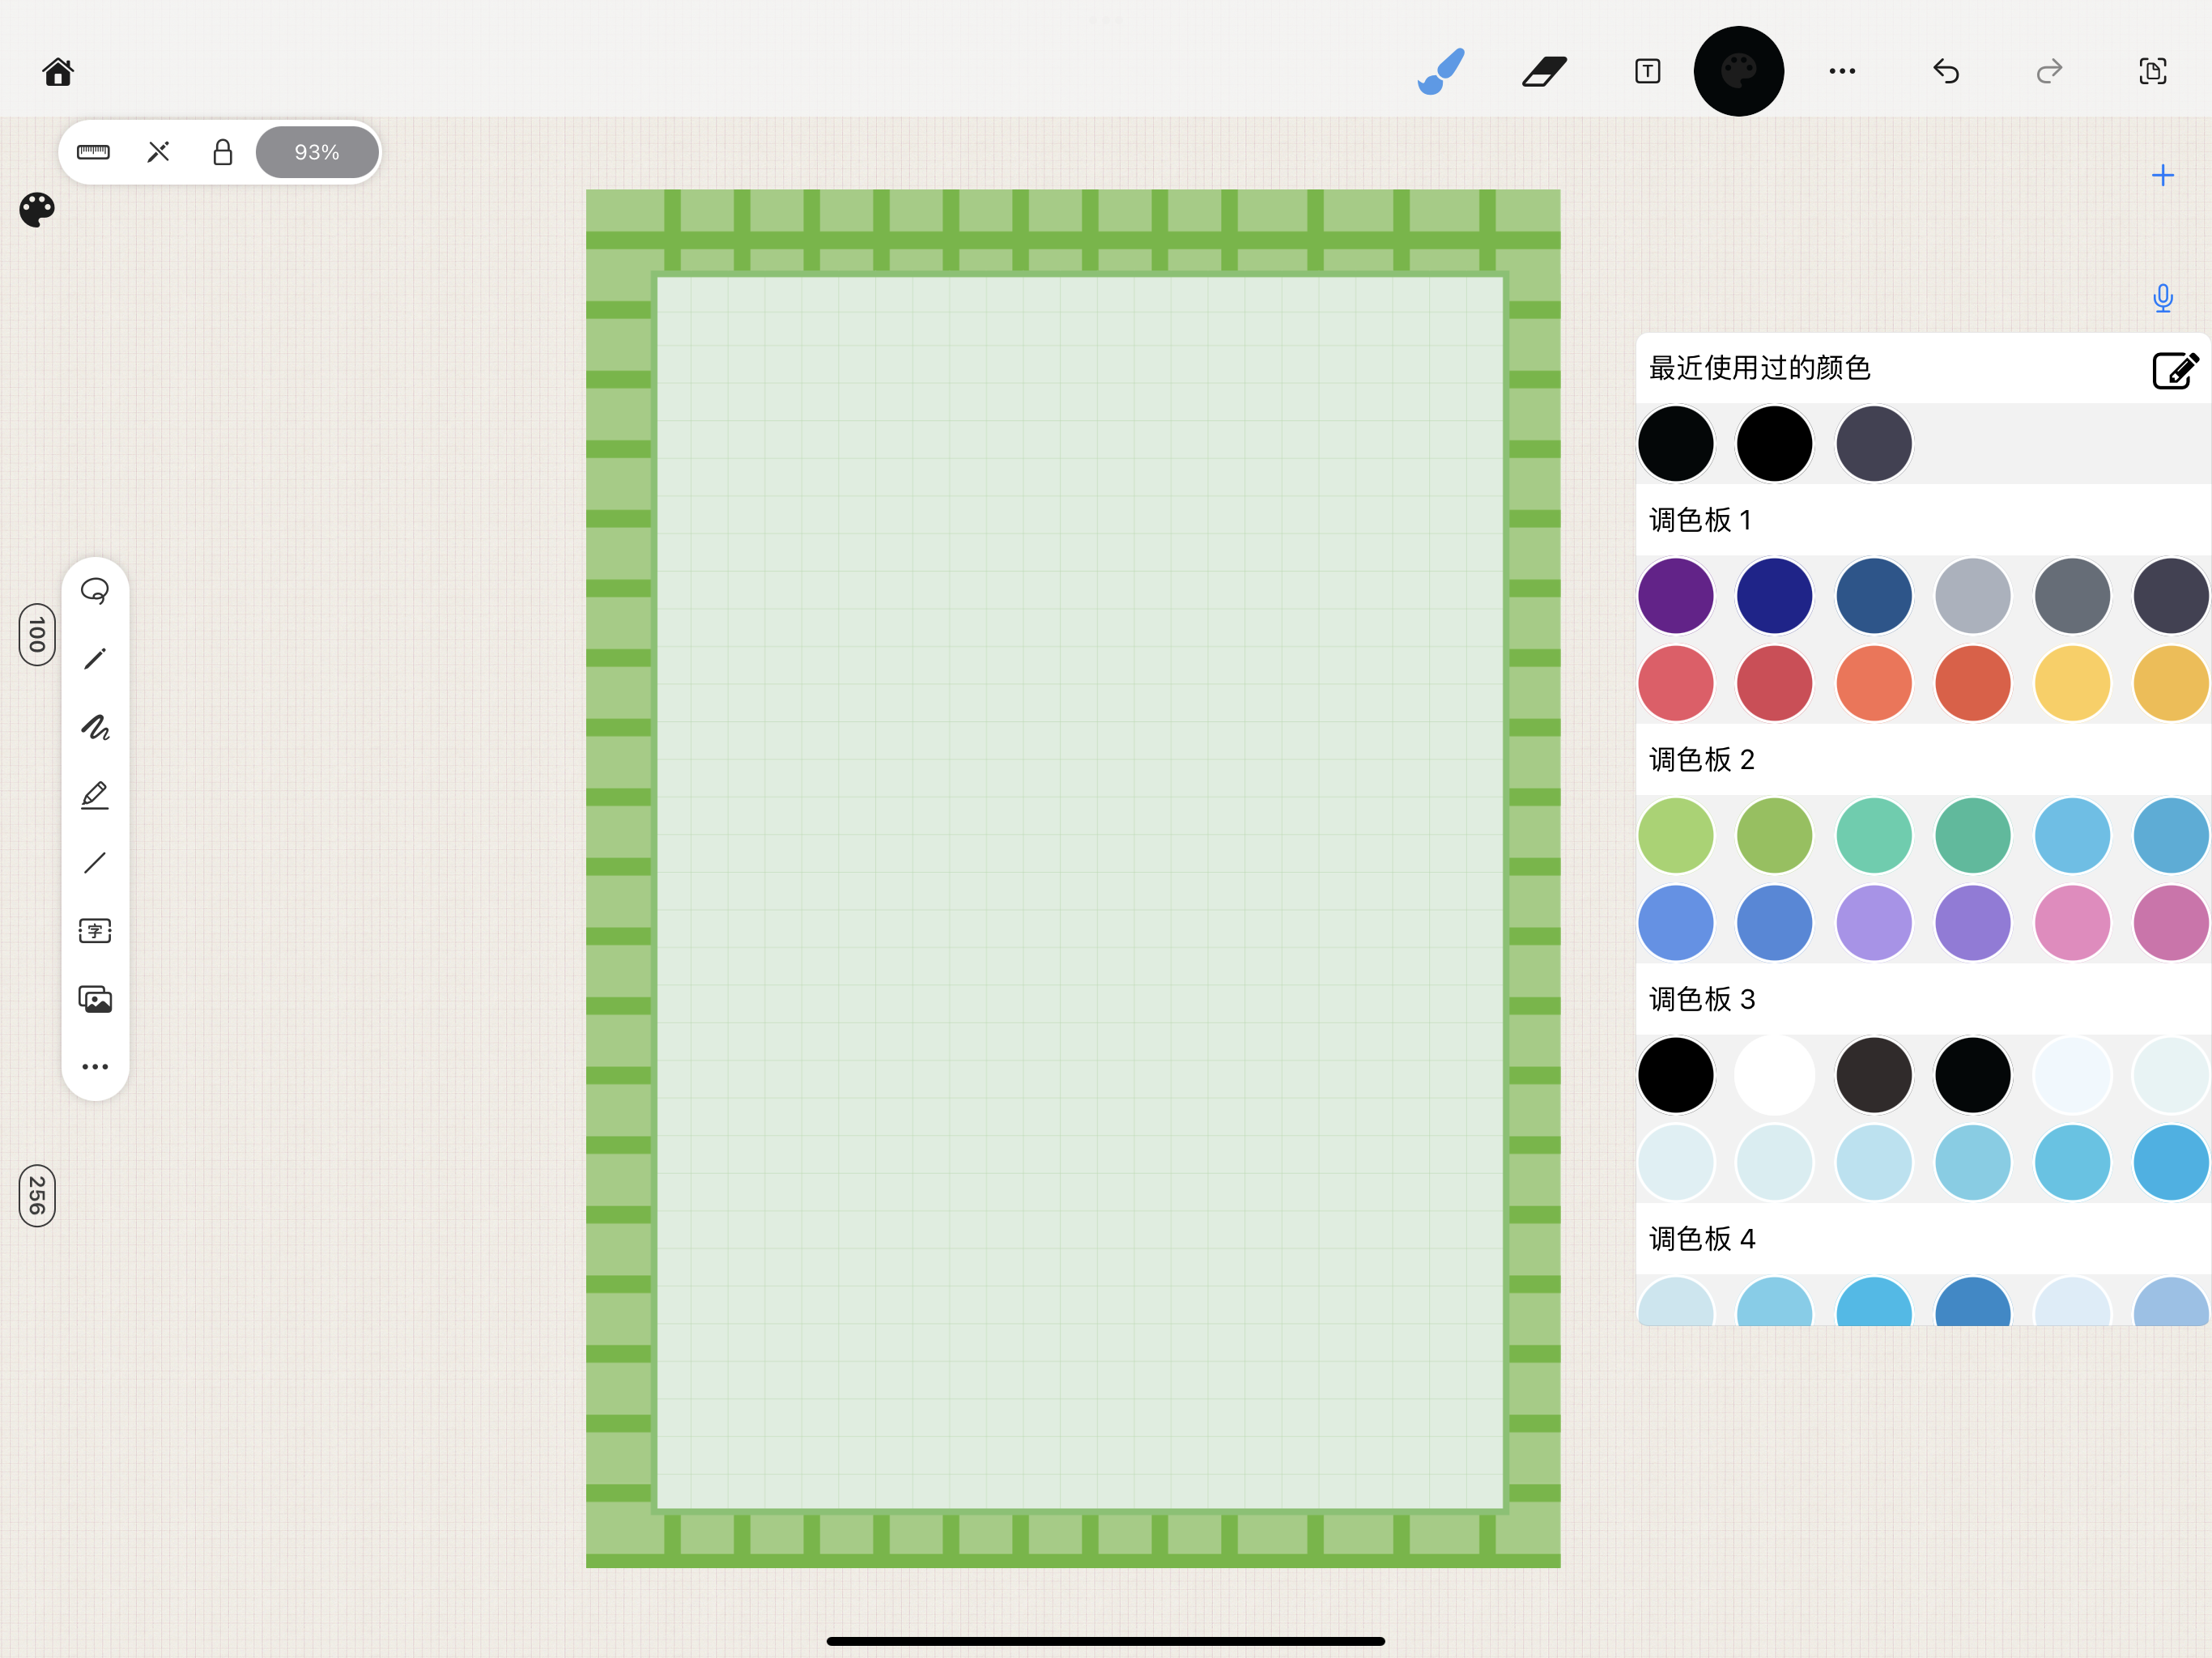This screenshot has height=1658, width=2212.
Task: Toggle the canvas lock icon
Action: 222,152
